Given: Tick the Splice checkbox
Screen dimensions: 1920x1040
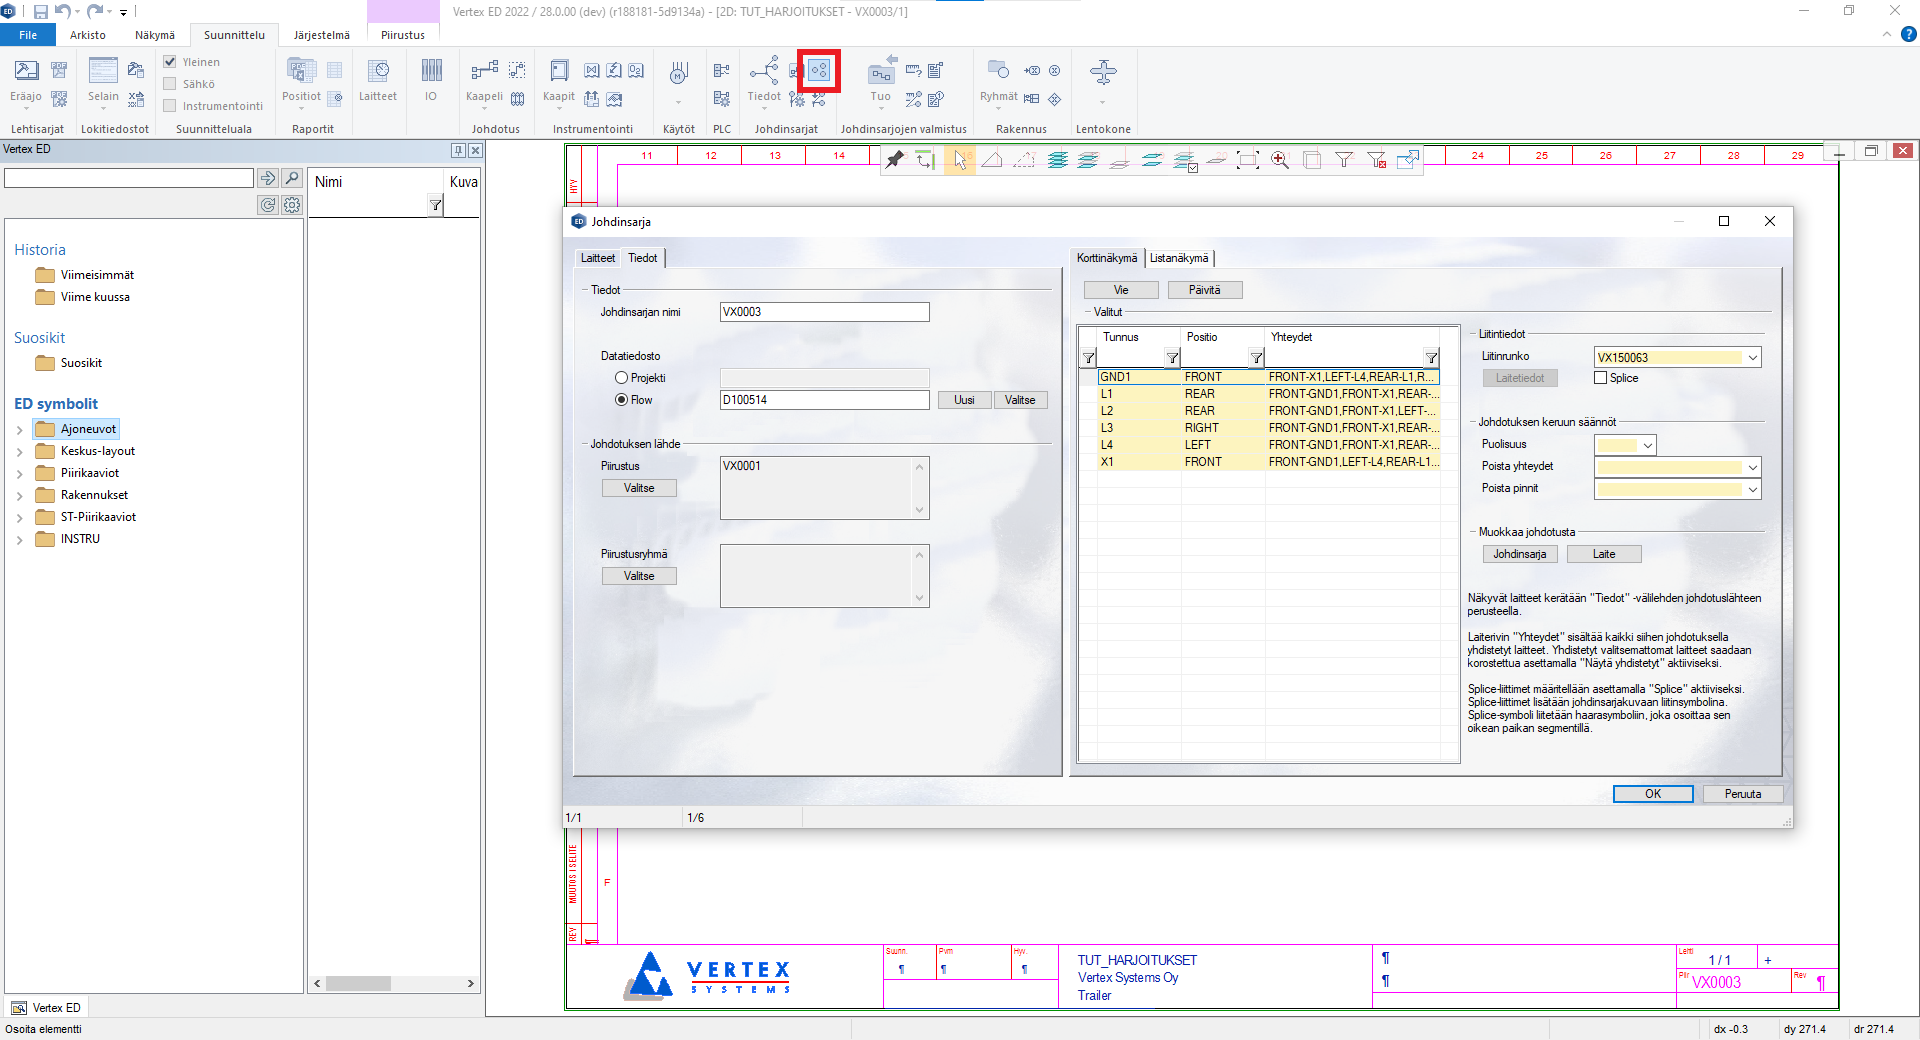Looking at the screenshot, I should [1601, 378].
